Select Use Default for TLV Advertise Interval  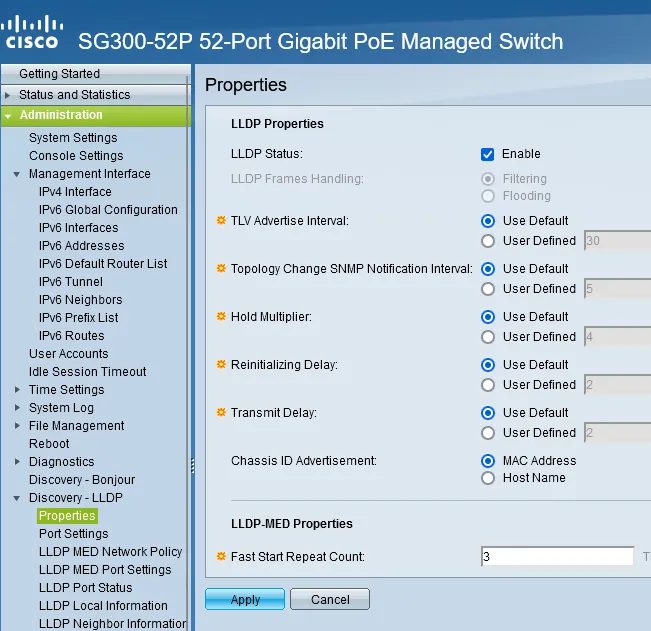coord(488,221)
